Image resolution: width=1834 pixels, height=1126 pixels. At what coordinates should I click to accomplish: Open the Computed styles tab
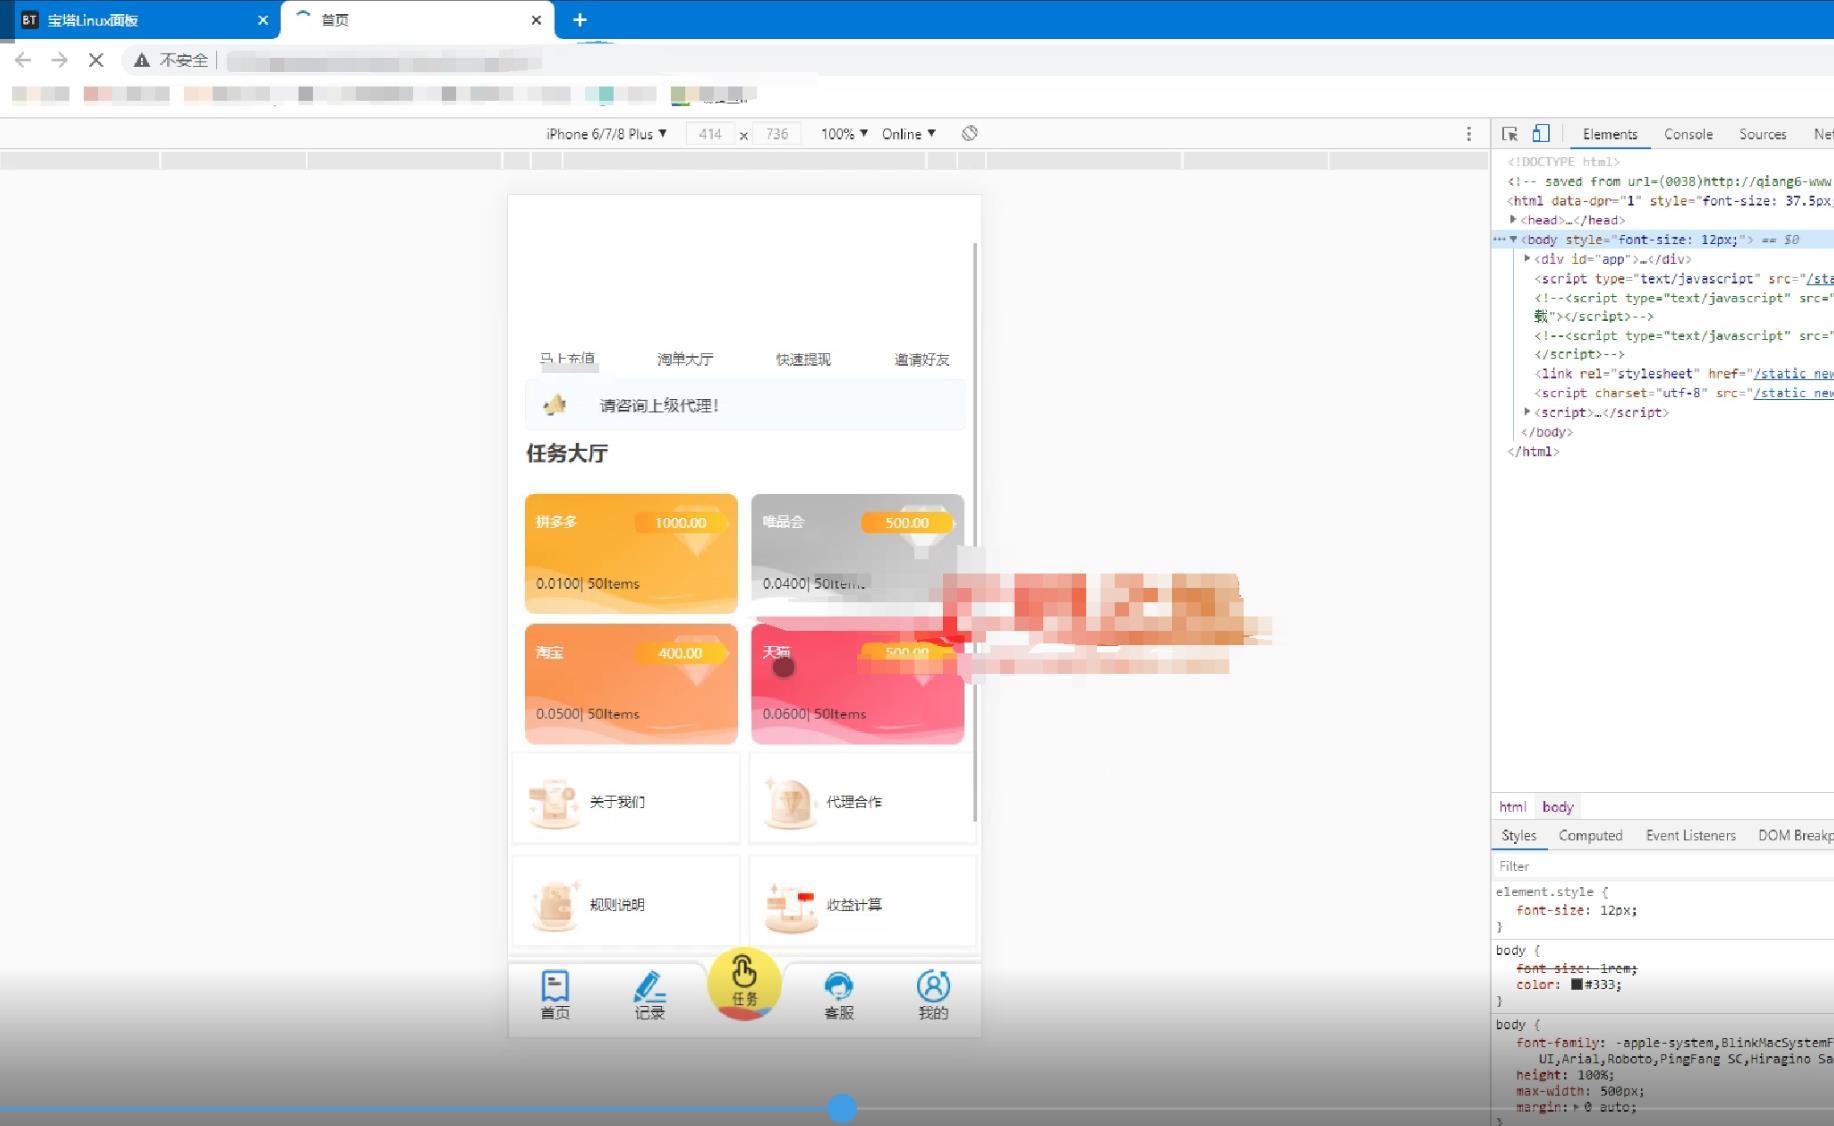[1590, 835]
